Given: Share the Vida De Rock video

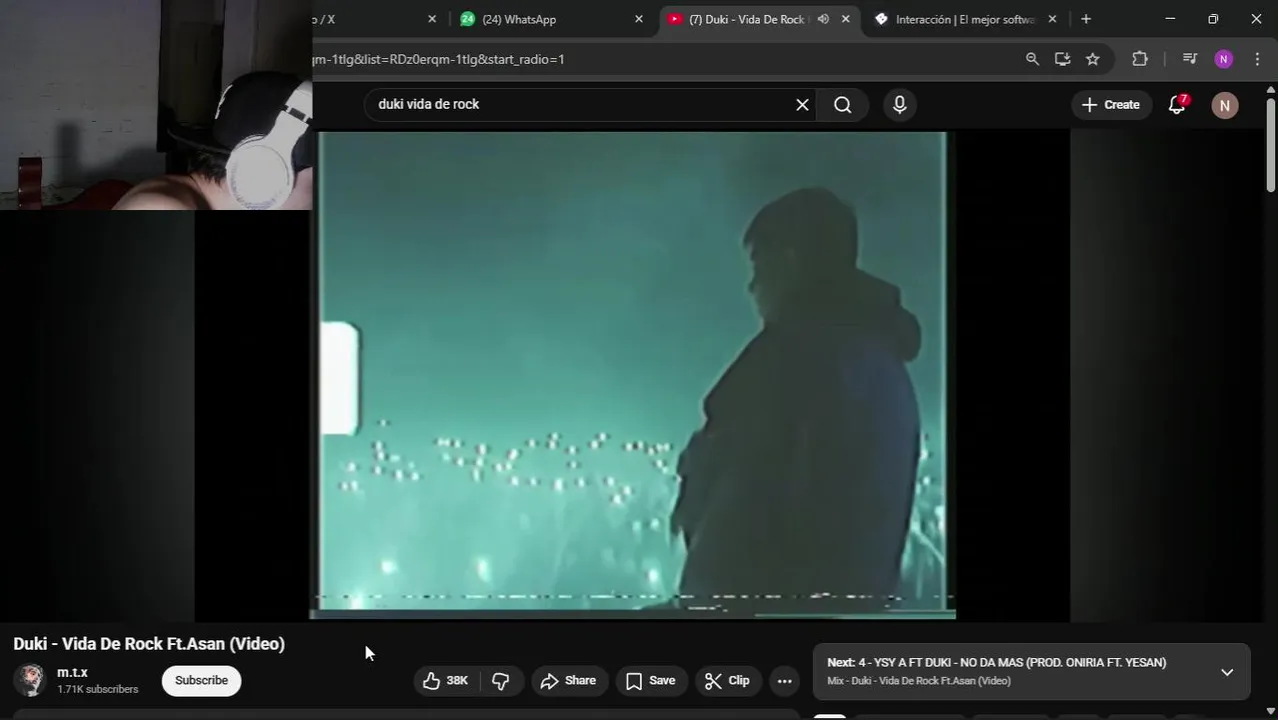Looking at the screenshot, I should pos(568,681).
